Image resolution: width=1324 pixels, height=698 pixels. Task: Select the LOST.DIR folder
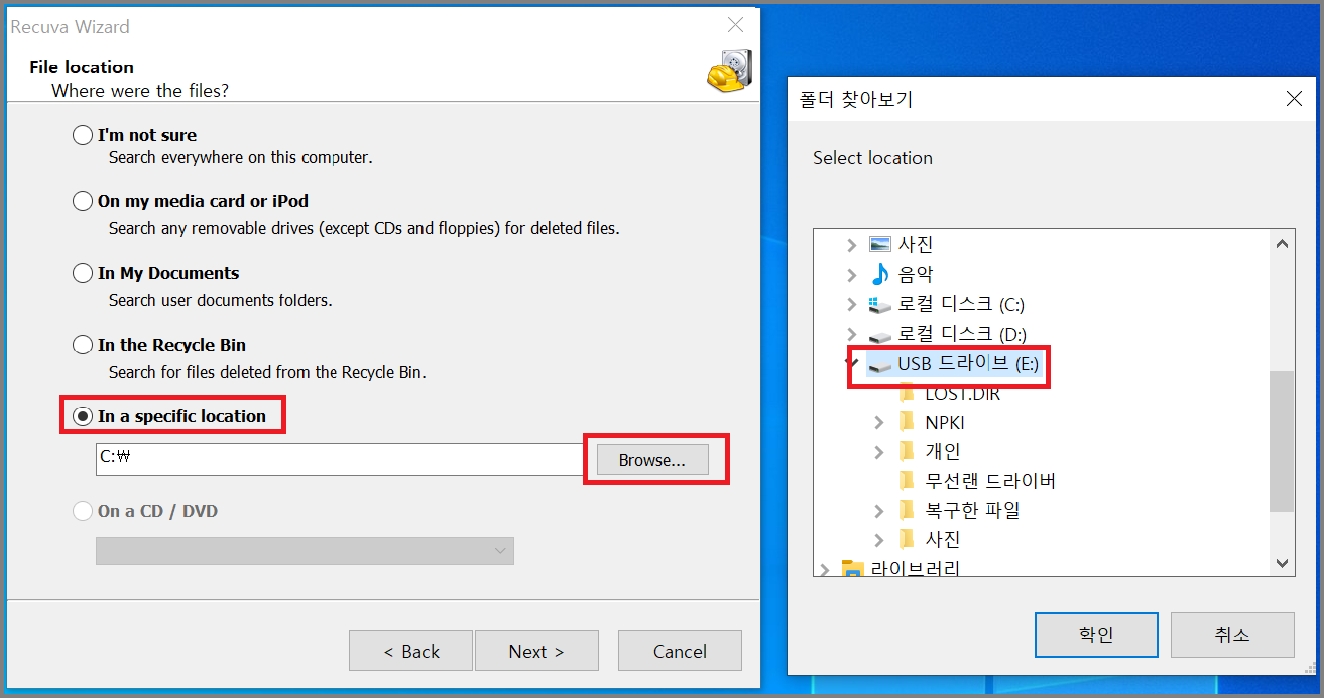coord(963,394)
